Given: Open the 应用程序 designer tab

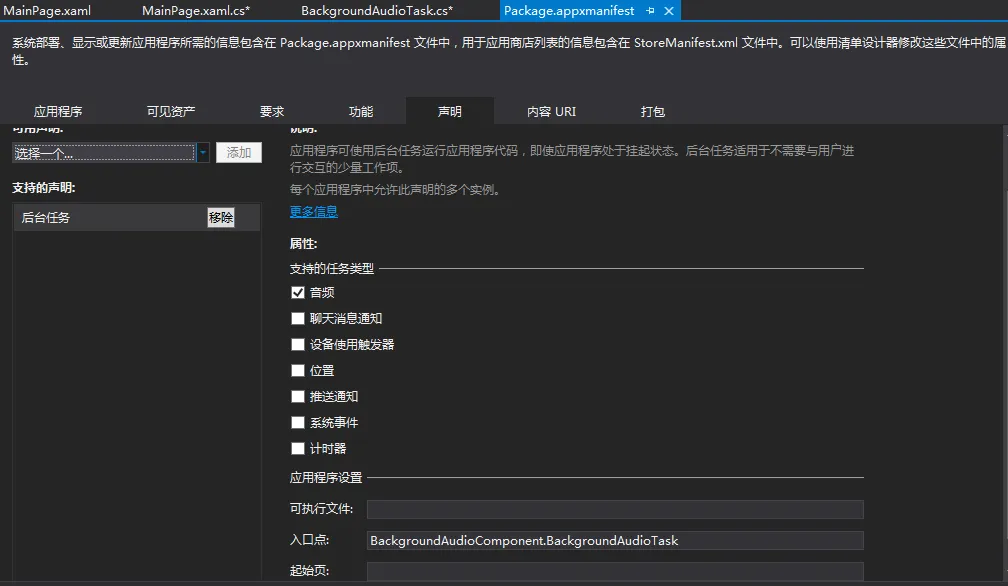Looking at the screenshot, I should coord(58,112).
